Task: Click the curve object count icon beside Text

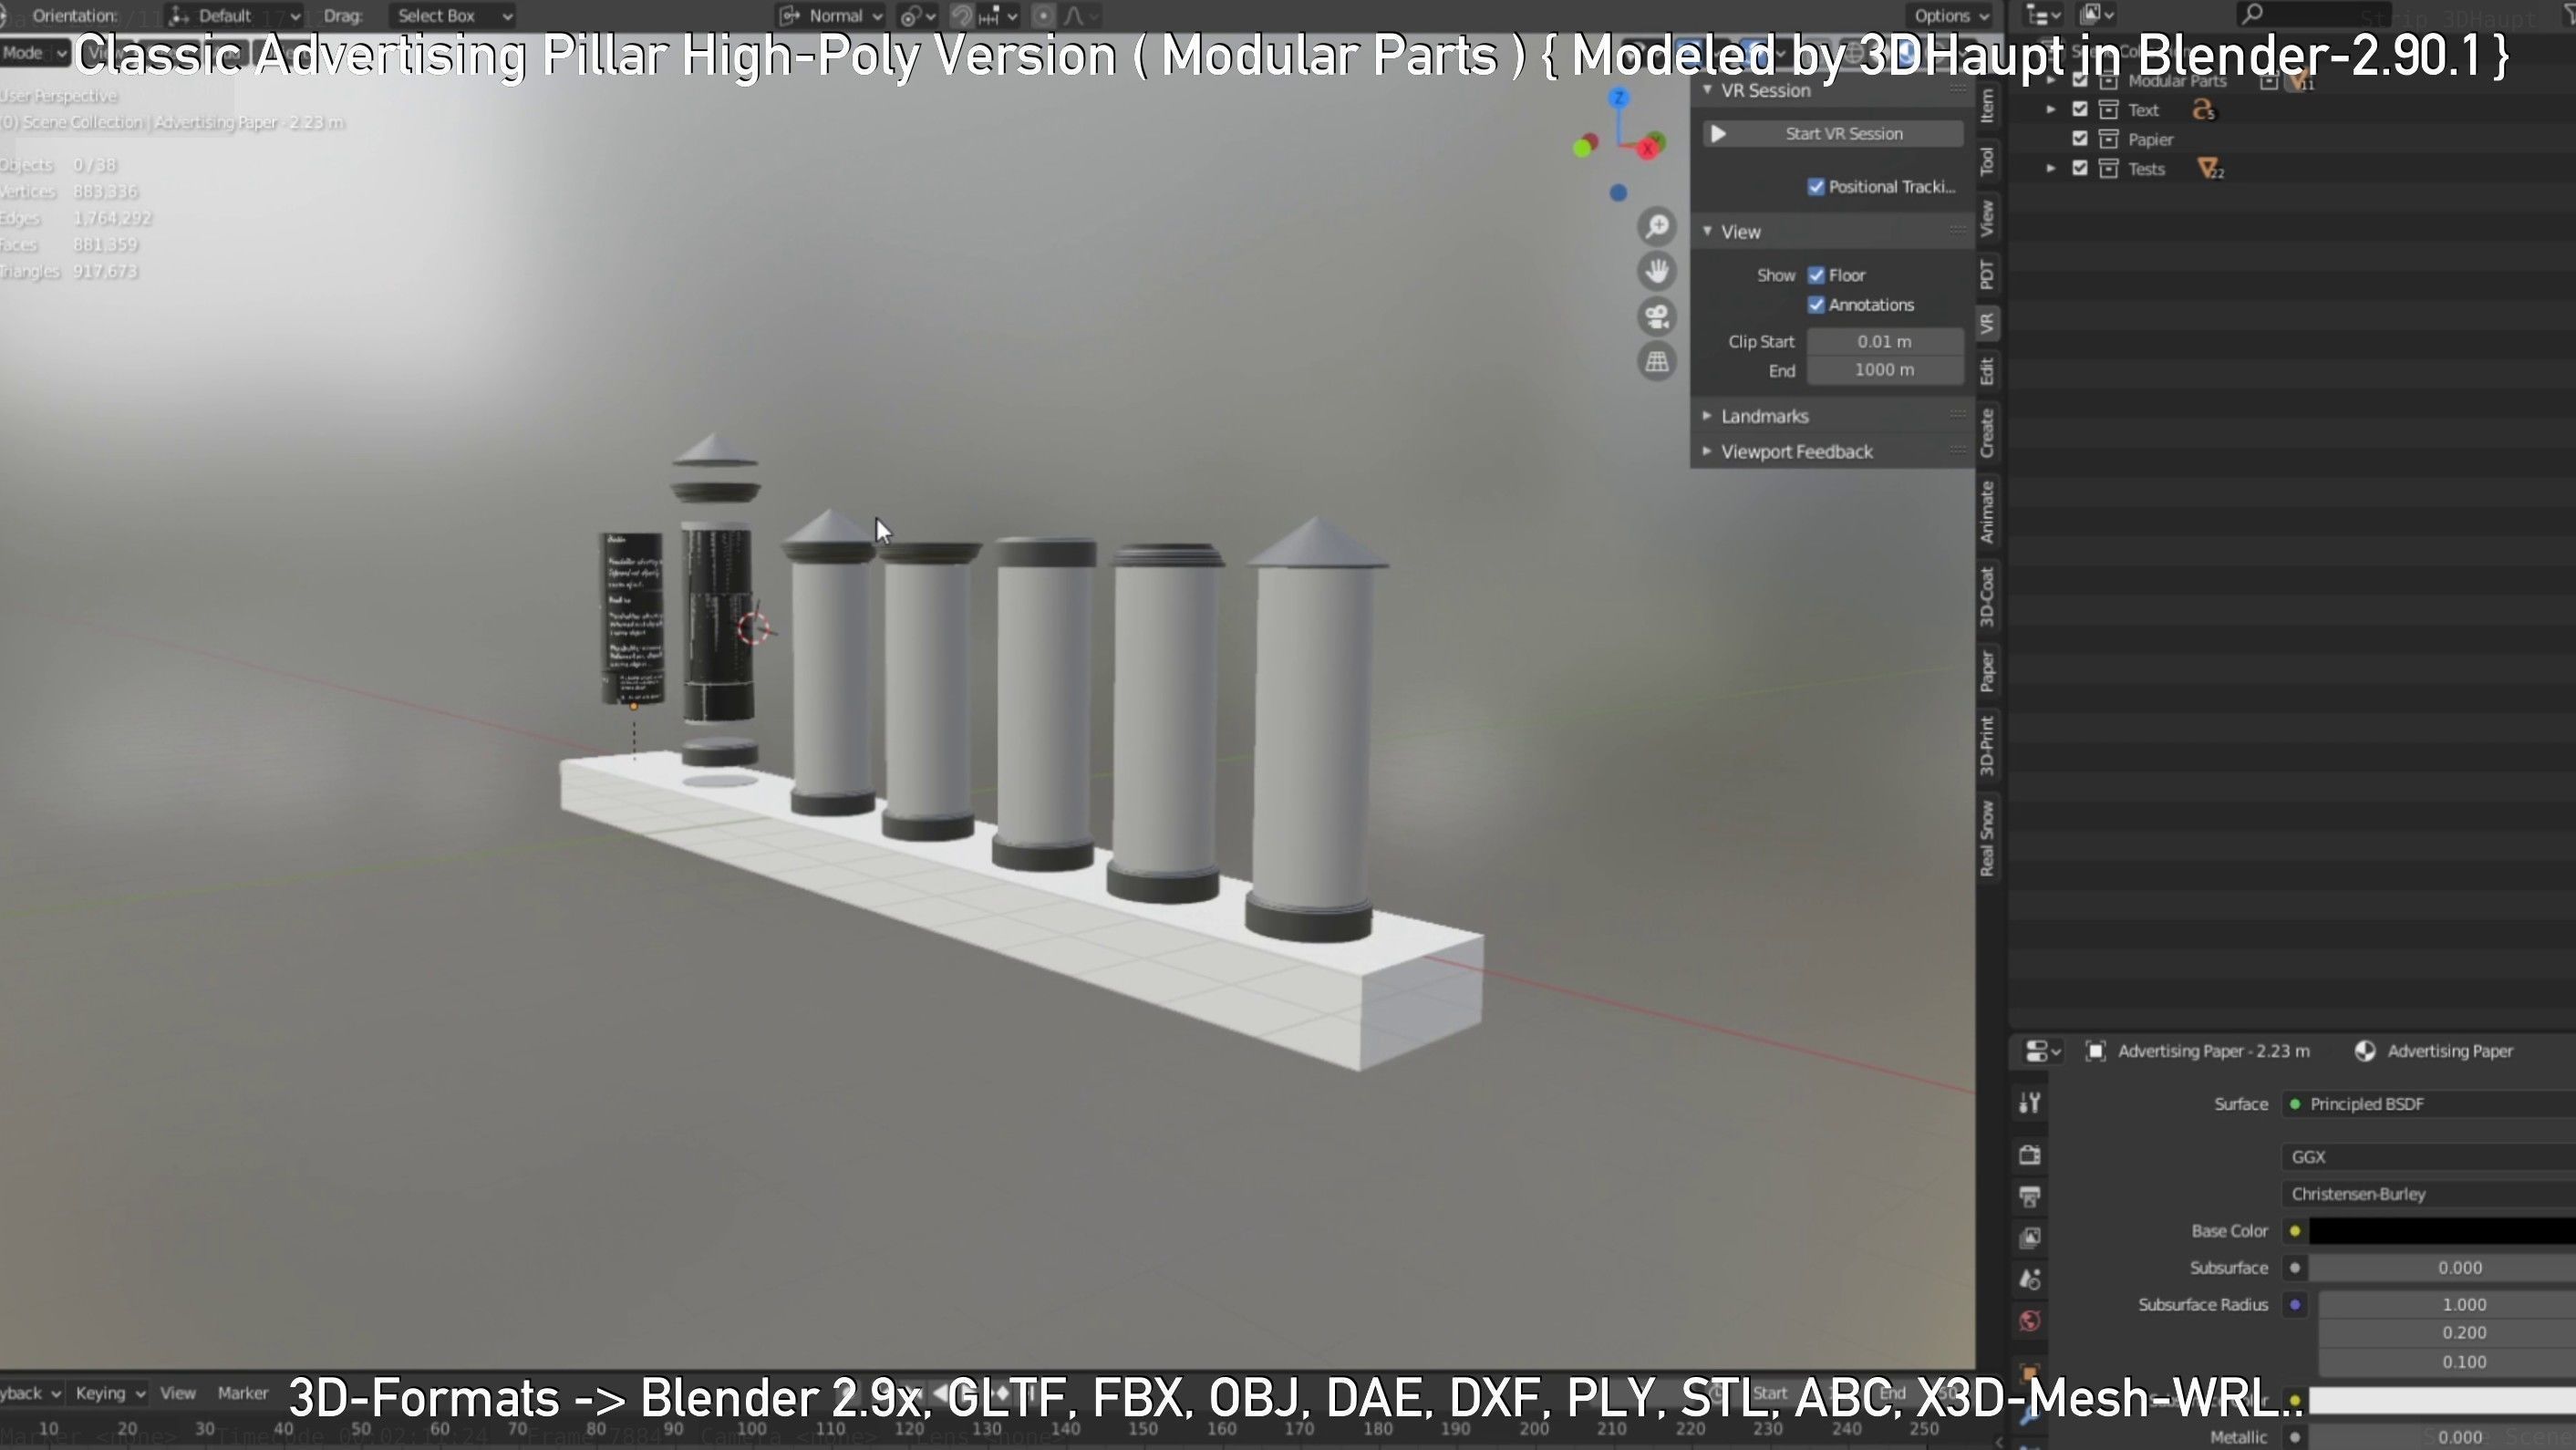Action: pos(2204,110)
